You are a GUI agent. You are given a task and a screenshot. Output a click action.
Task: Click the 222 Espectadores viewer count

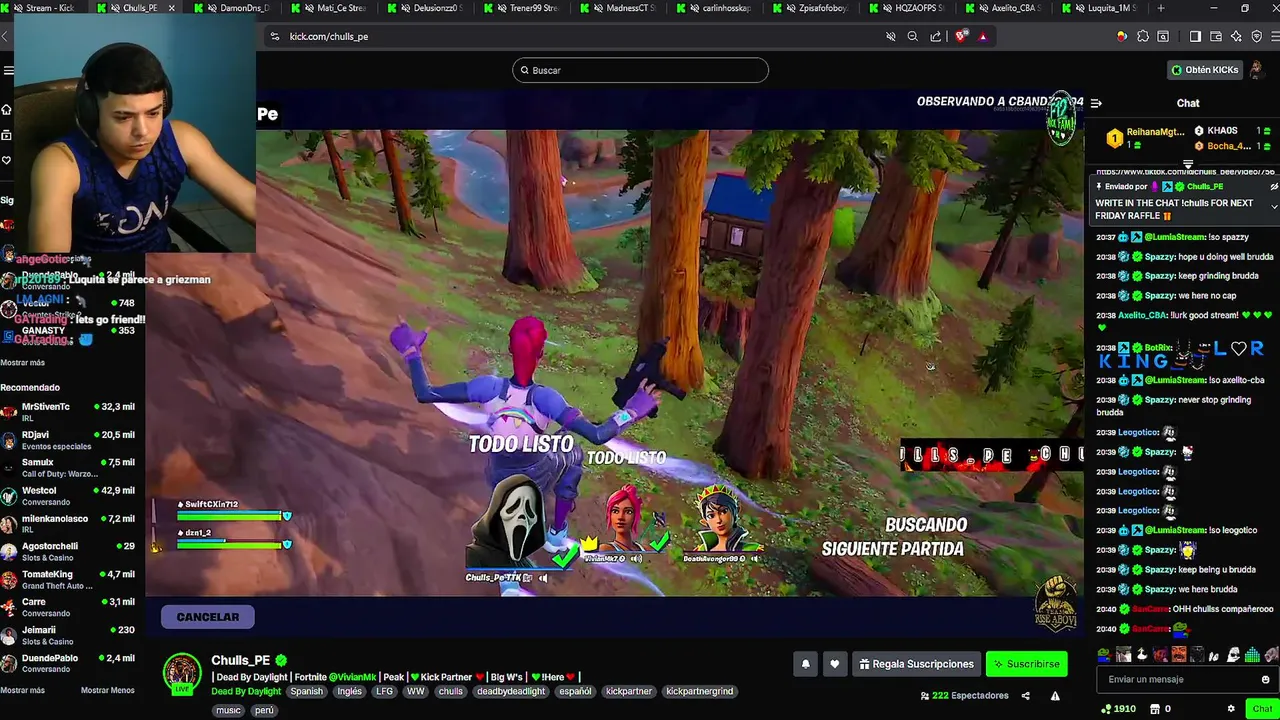964,696
